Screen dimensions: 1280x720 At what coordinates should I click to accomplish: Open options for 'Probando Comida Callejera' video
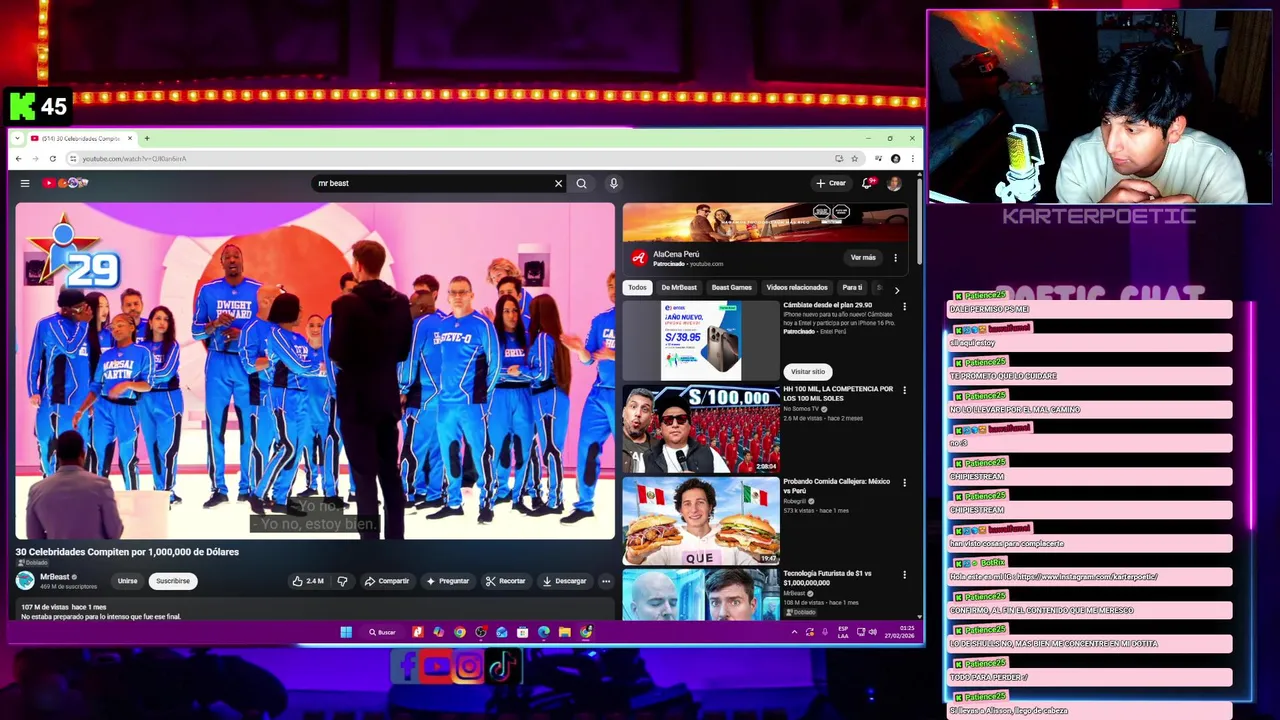904,482
